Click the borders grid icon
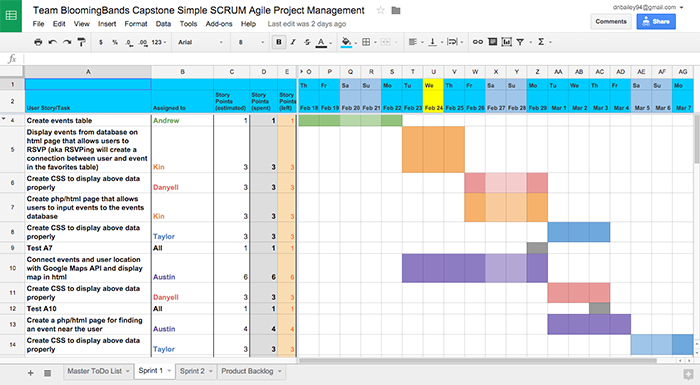This screenshot has height=385, width=700. 366,42
